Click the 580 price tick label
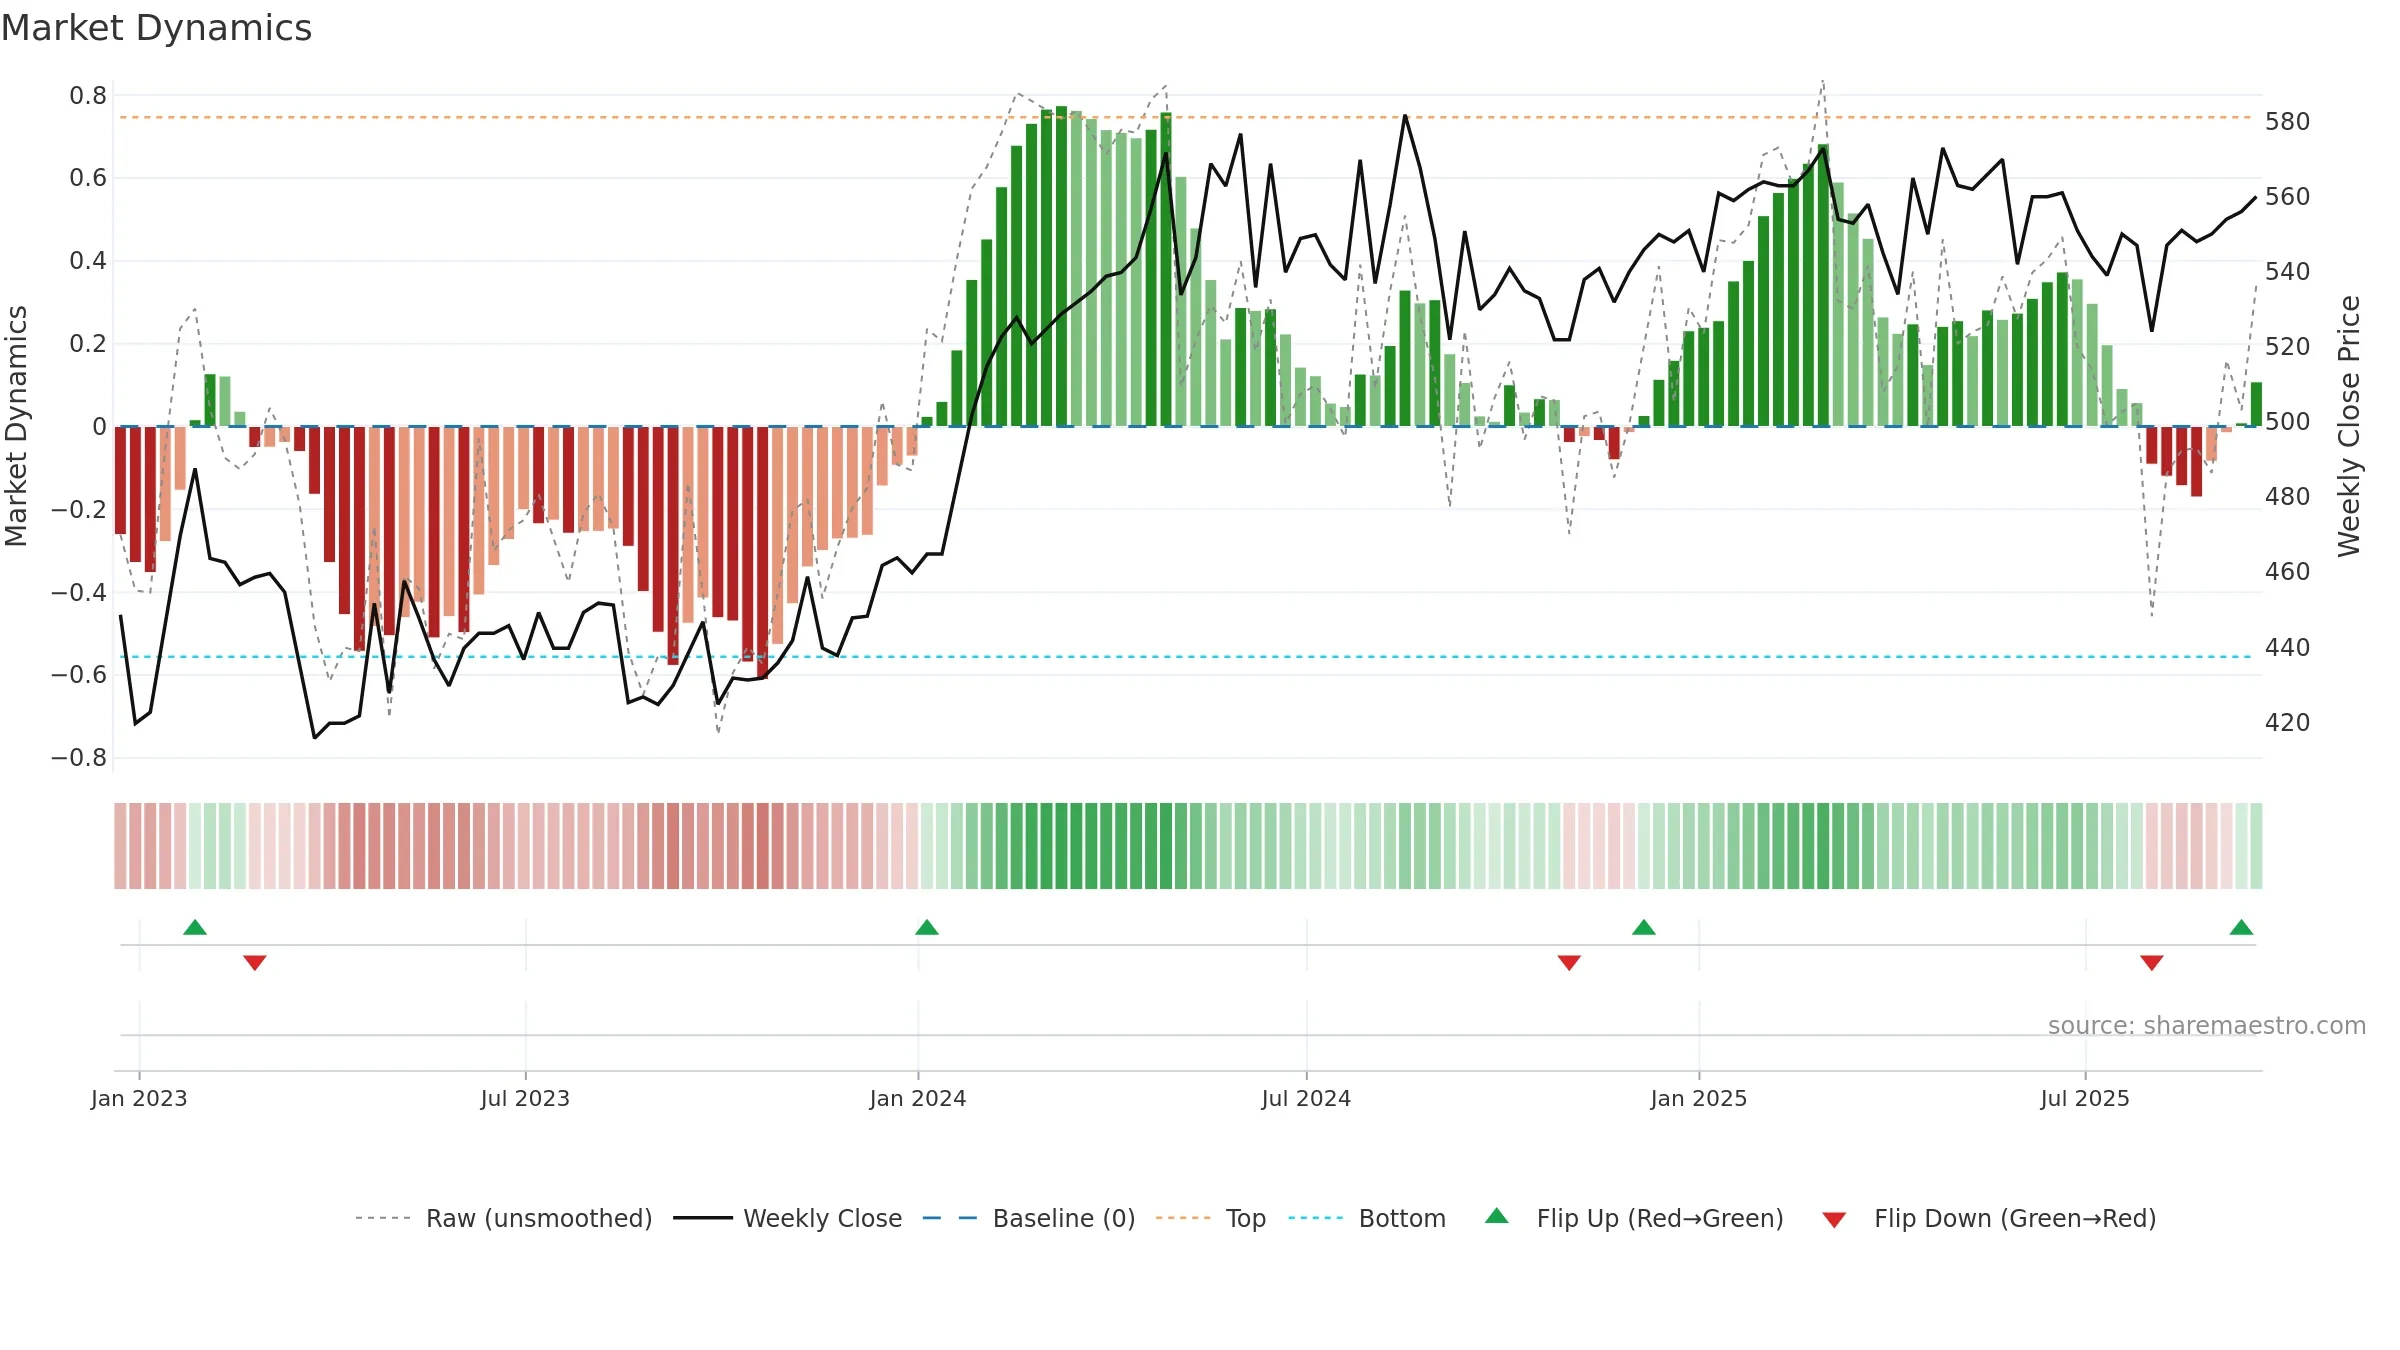This screenshot has height=1350, width=2400. [x=2288, y=121]
